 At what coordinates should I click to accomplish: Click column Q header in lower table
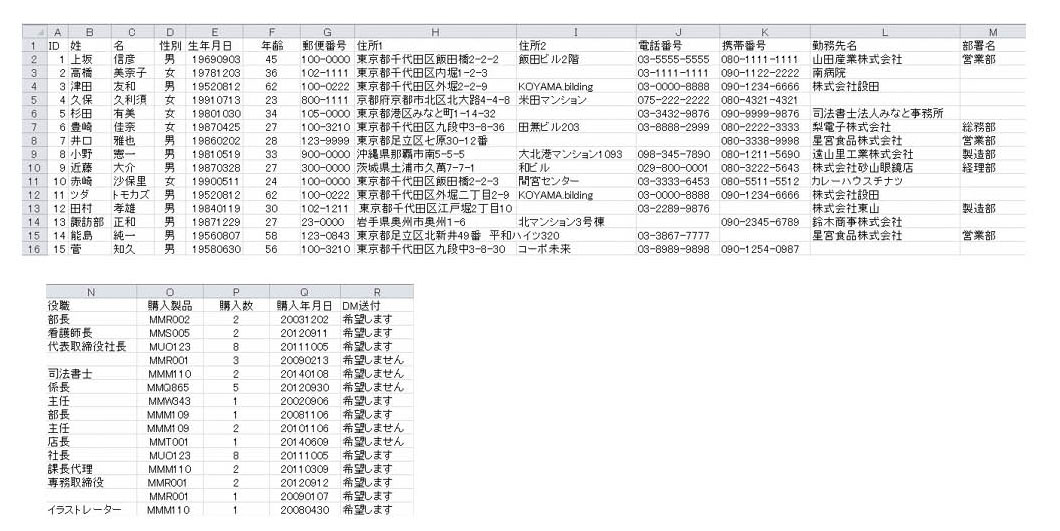(304, 291)
